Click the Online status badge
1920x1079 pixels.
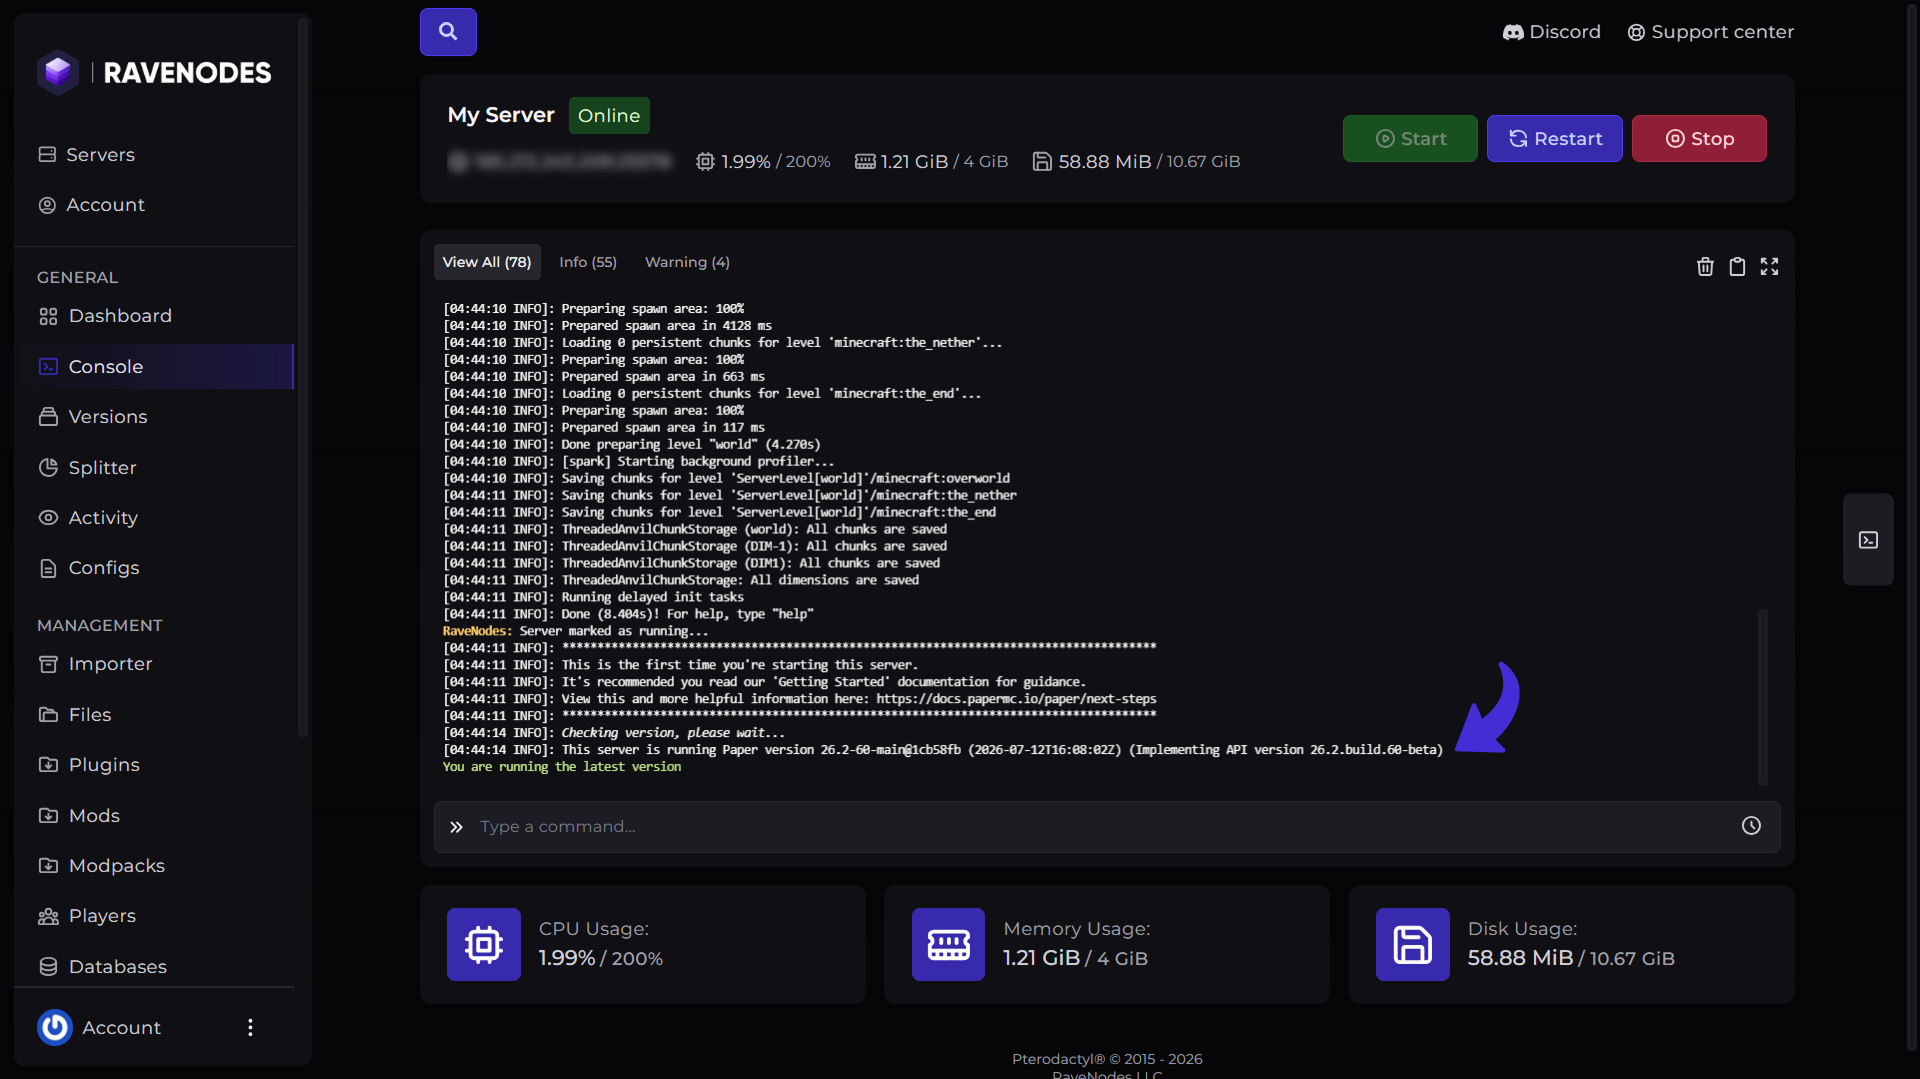[609, 115]
